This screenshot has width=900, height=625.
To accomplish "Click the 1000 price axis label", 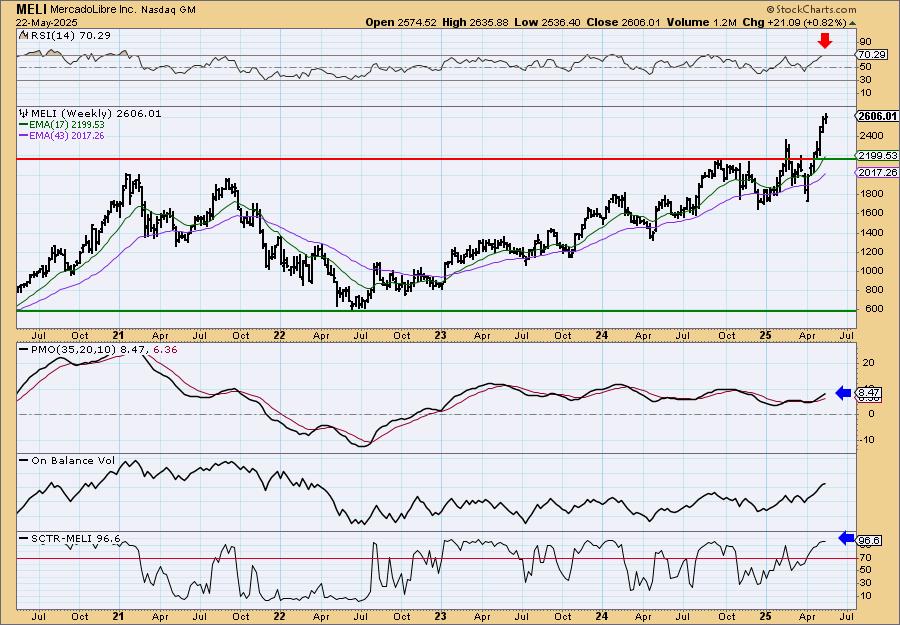I will 871,270.
